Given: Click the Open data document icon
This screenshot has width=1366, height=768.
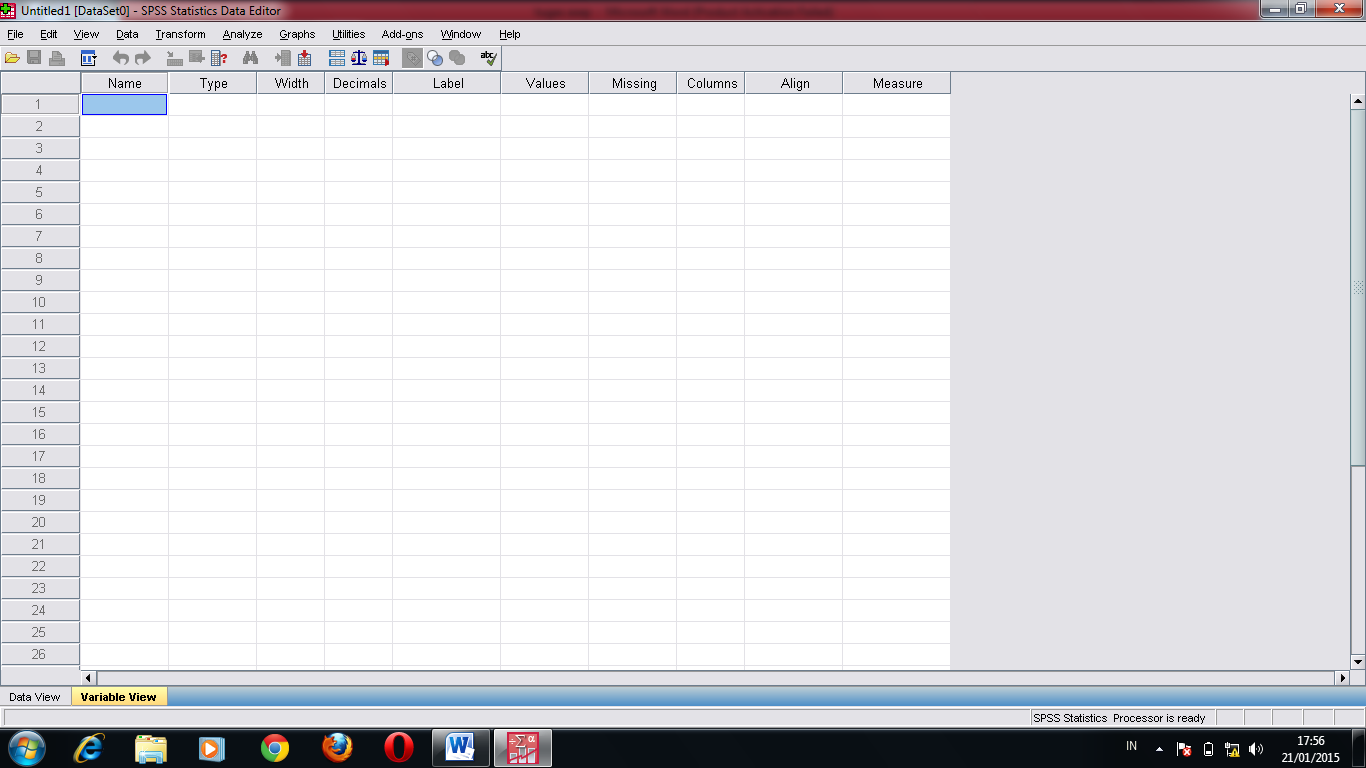Looking at the screenshot, I should [x=12, y=58].
